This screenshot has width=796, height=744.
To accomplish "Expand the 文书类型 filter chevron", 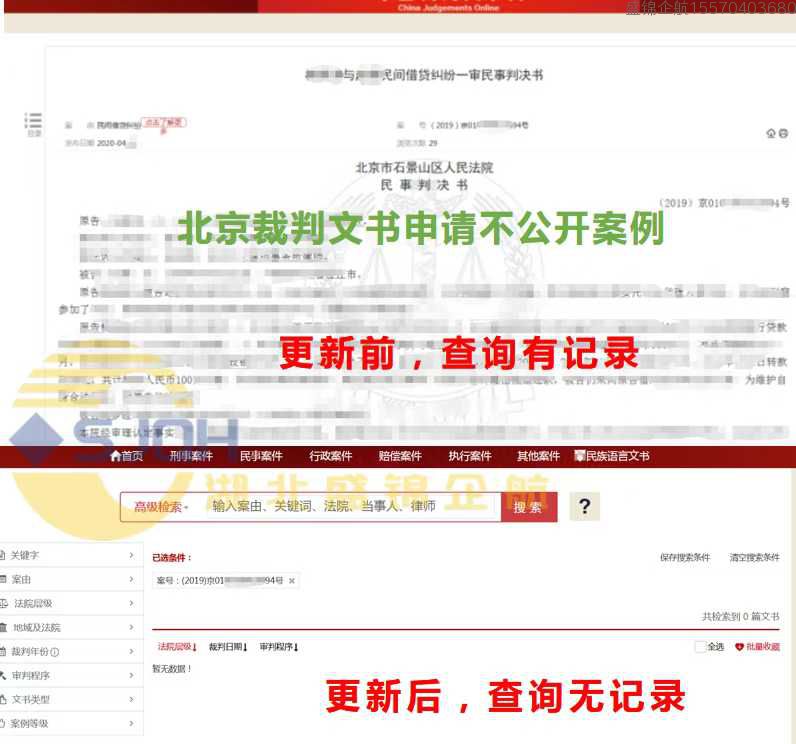I will [x=131, y=699].
